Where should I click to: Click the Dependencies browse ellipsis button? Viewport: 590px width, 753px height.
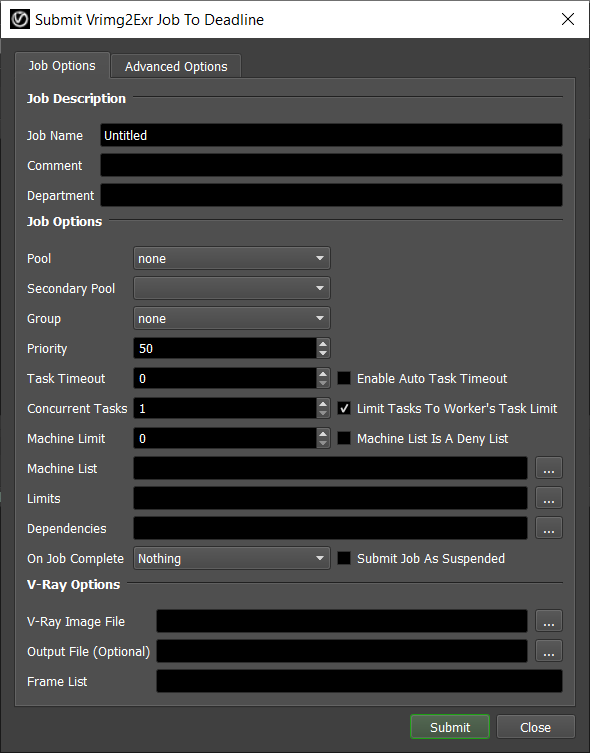[549, 528]
